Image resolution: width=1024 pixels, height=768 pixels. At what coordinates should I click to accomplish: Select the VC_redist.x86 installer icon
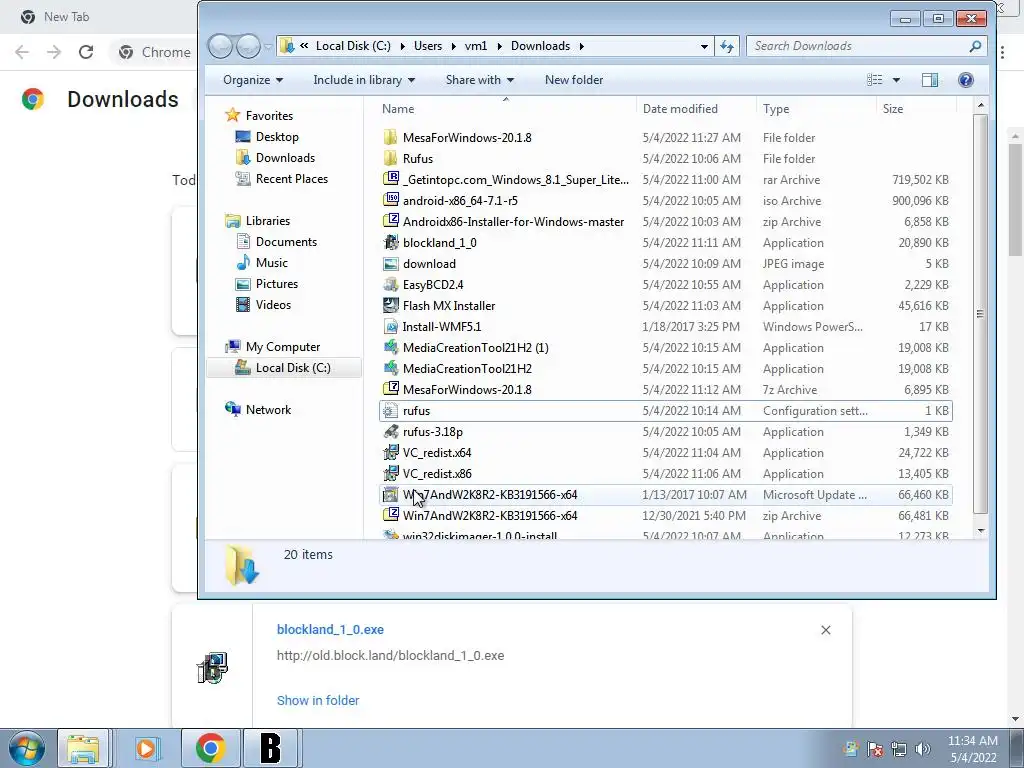390,473
